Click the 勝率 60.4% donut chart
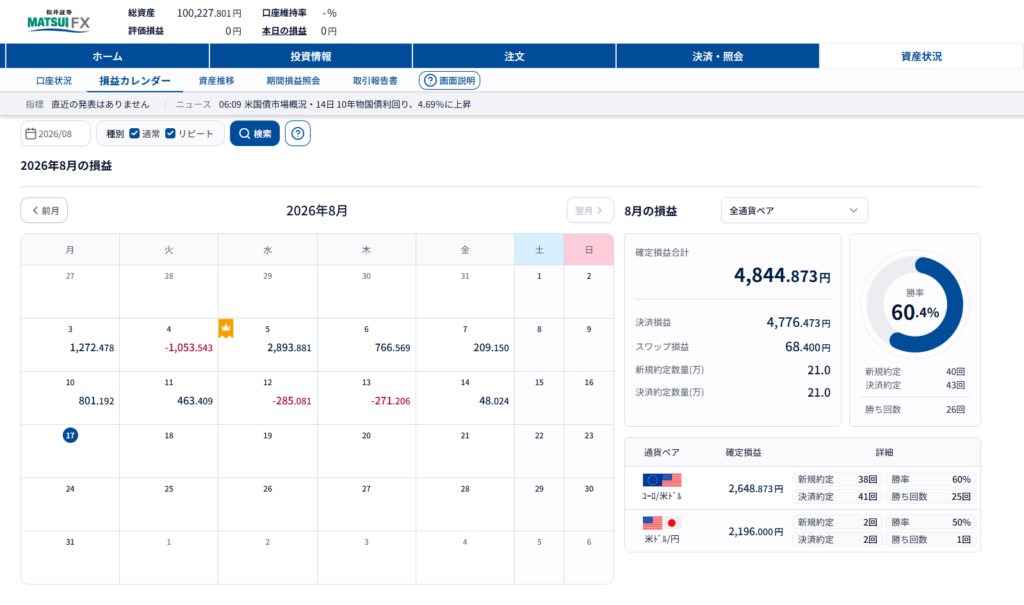The width and height of the screenshot is (1024, 605). click(x=914, y=304)
